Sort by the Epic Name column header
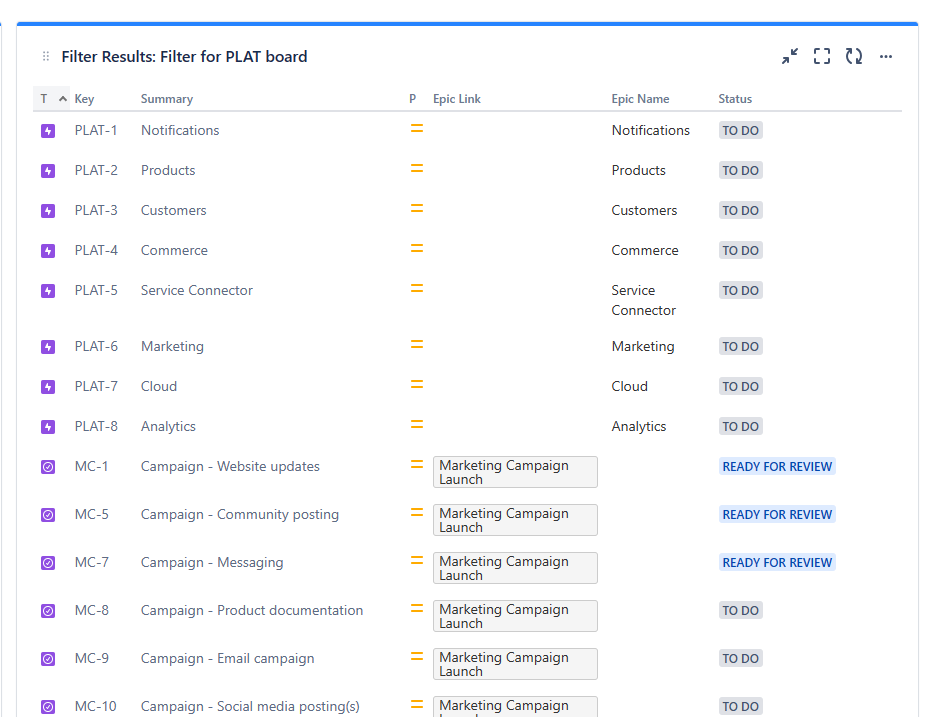 pos(640,99)
